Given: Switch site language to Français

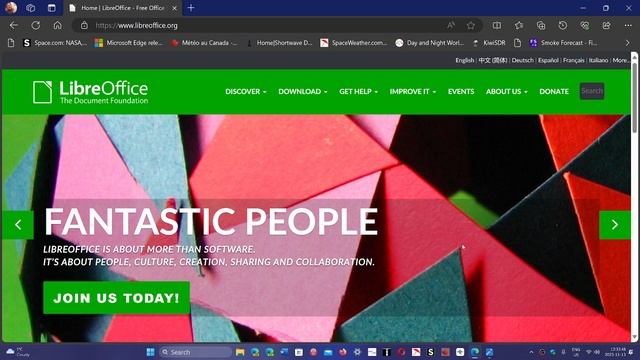Looking at the screenshot, I should click(x=573, y=60).
